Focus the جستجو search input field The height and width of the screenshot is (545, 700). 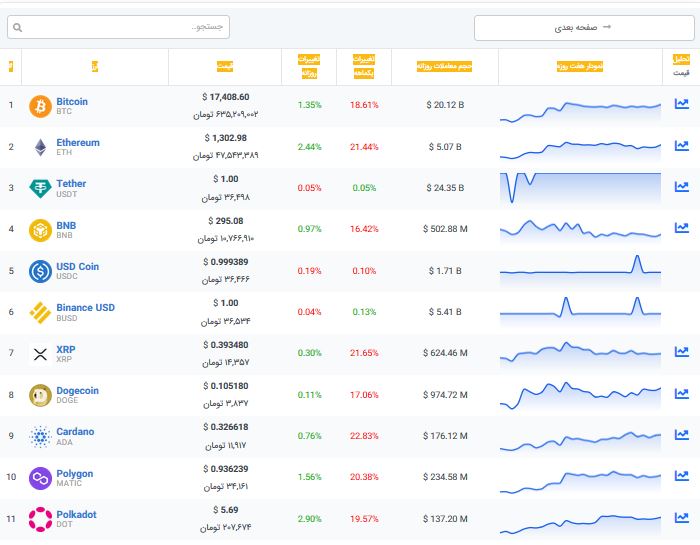tap(118, 27)
